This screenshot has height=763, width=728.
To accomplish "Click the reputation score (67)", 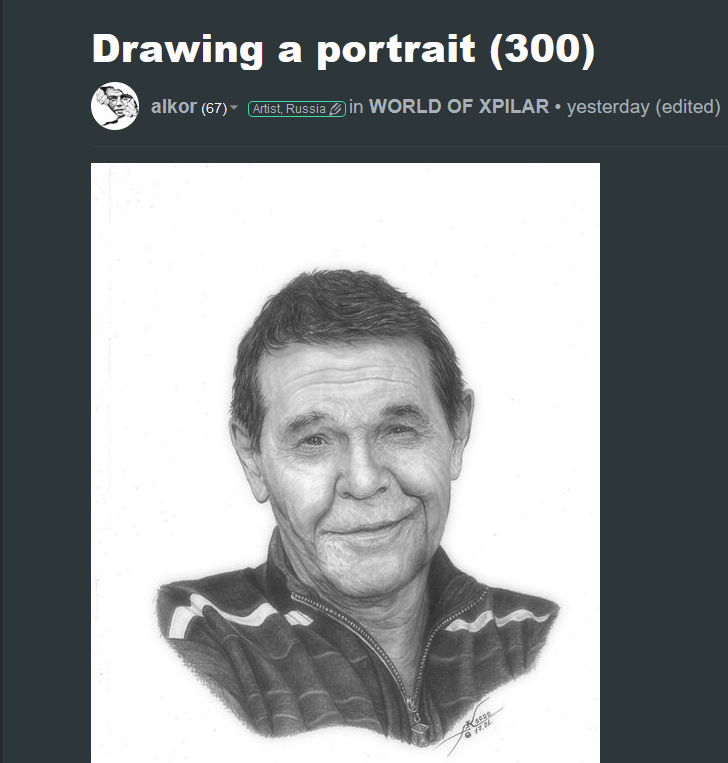I will pos(214,108).
